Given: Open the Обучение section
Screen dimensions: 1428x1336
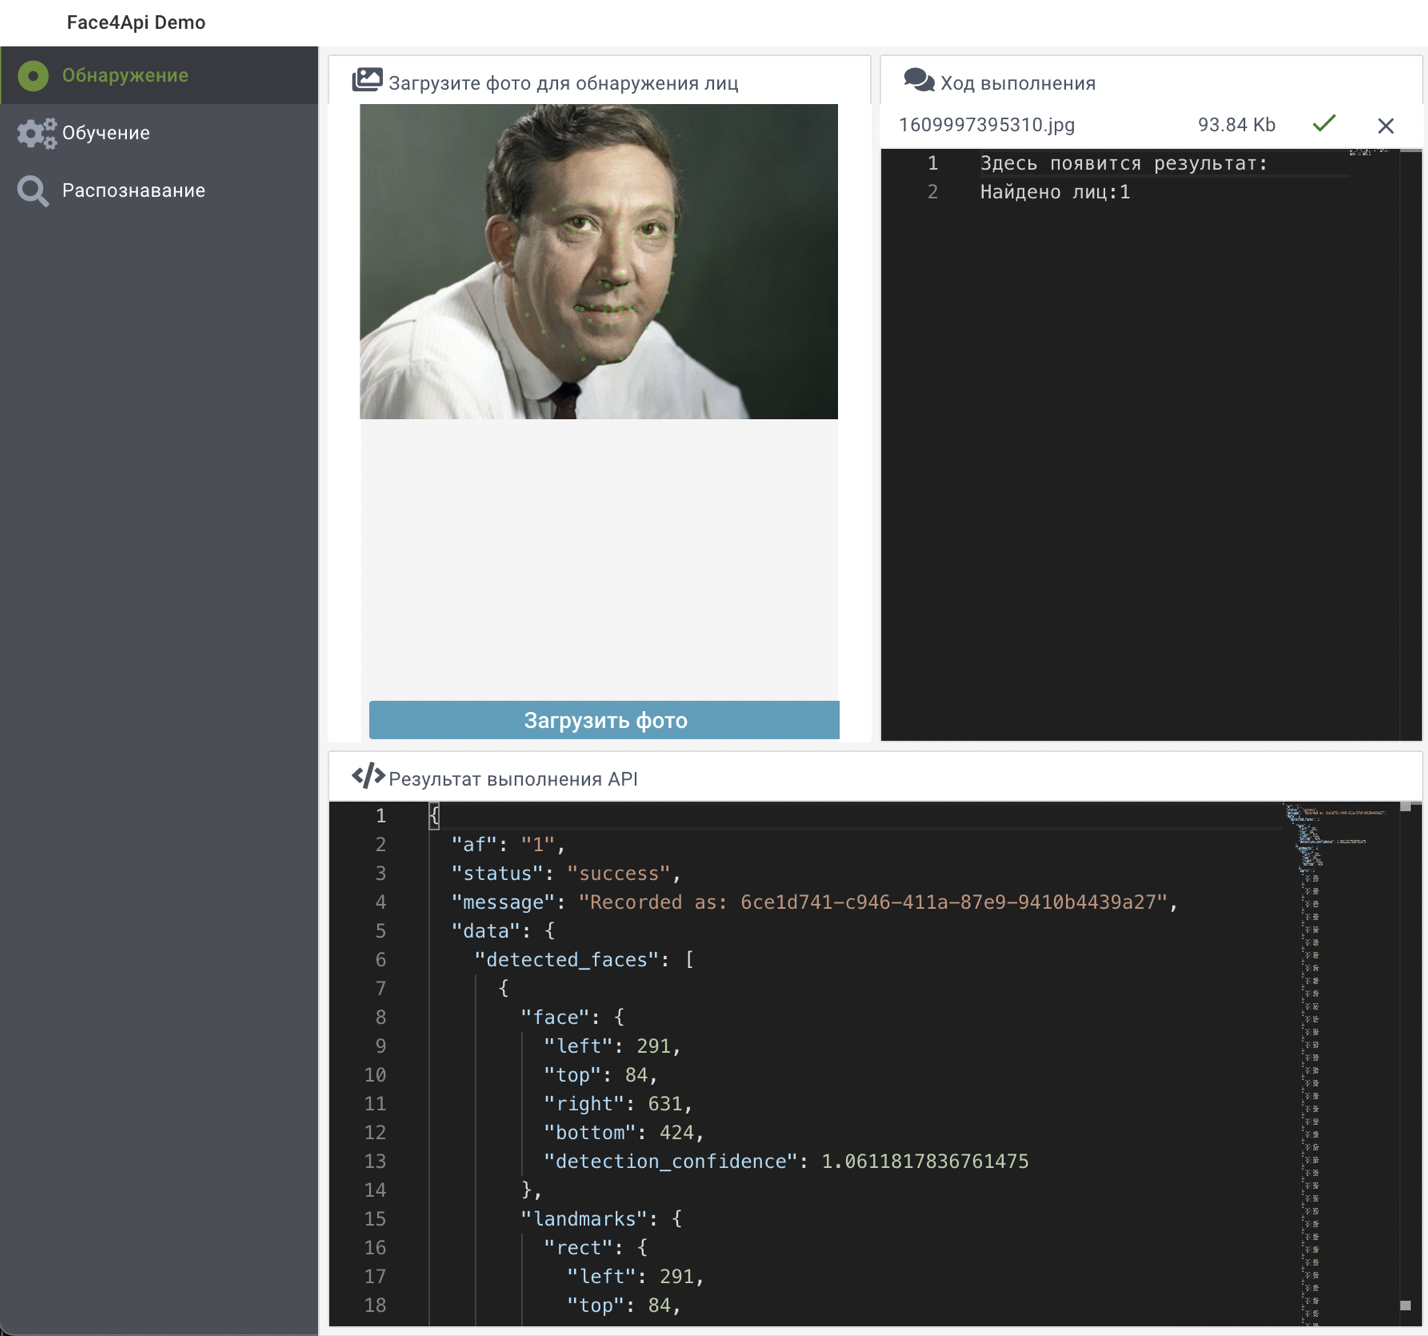Looking at the screenshot, I should coord(159,133).
